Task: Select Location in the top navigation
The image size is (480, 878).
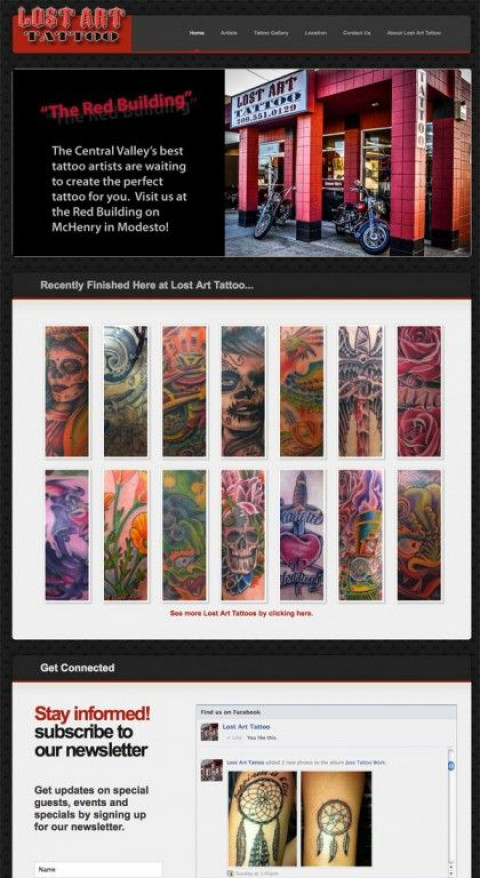Action: pos(315,33)
